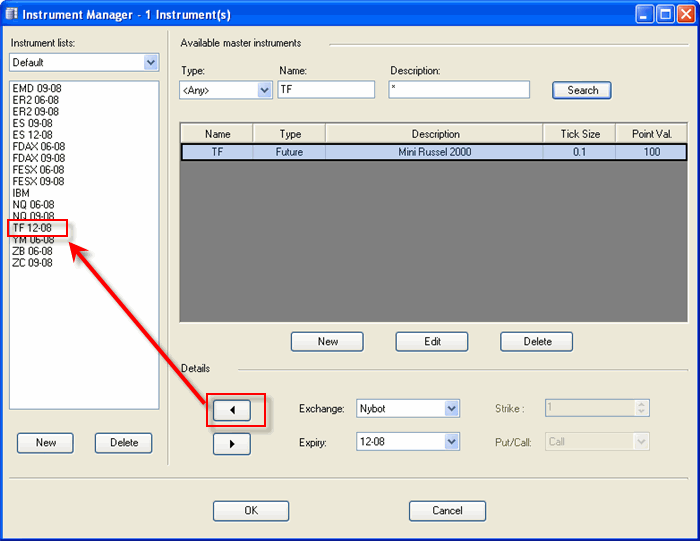Click the right arrow remove-instrument button
The height and width of the screenshot is (541, 700).
pos(232,444)
